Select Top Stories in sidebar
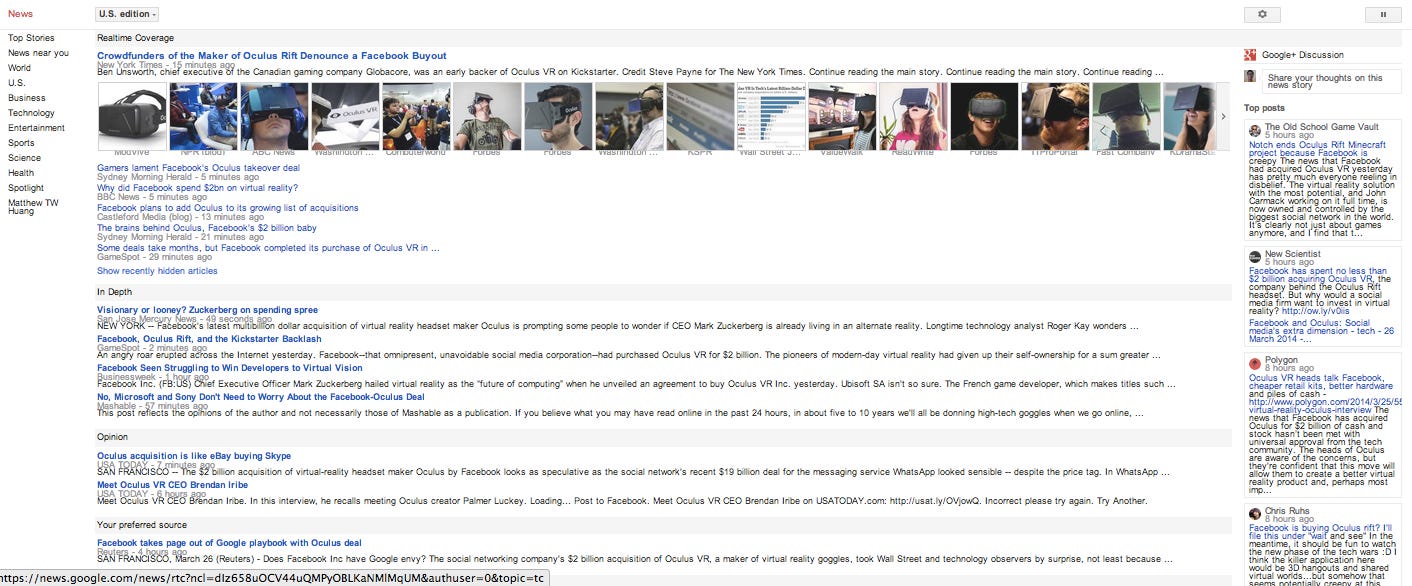The width and height of the screenshot is (1412, 586). (x=31, y=38)
